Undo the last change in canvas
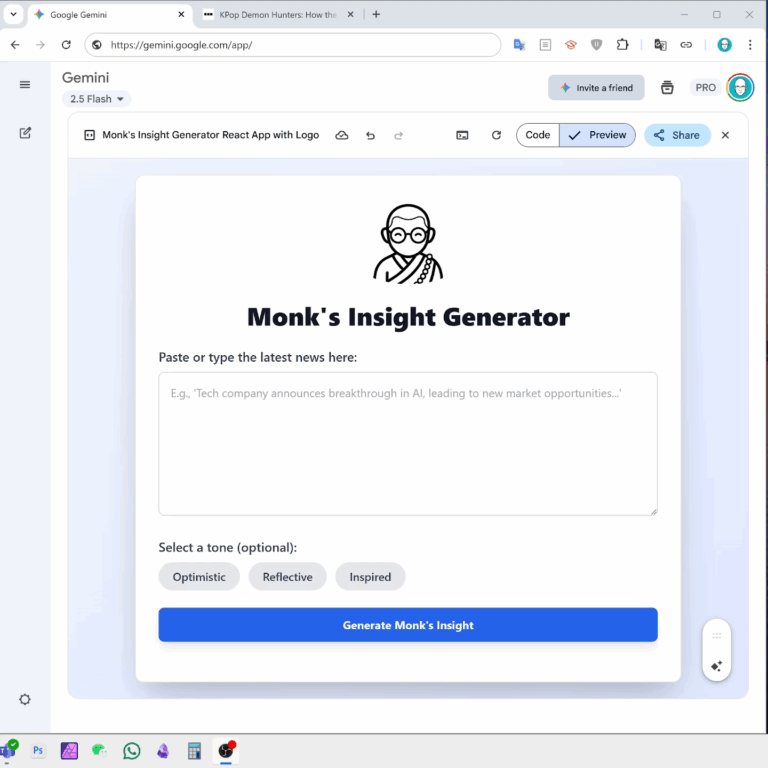The height and width of the screenshot is (768, 768). pos(370,135)
